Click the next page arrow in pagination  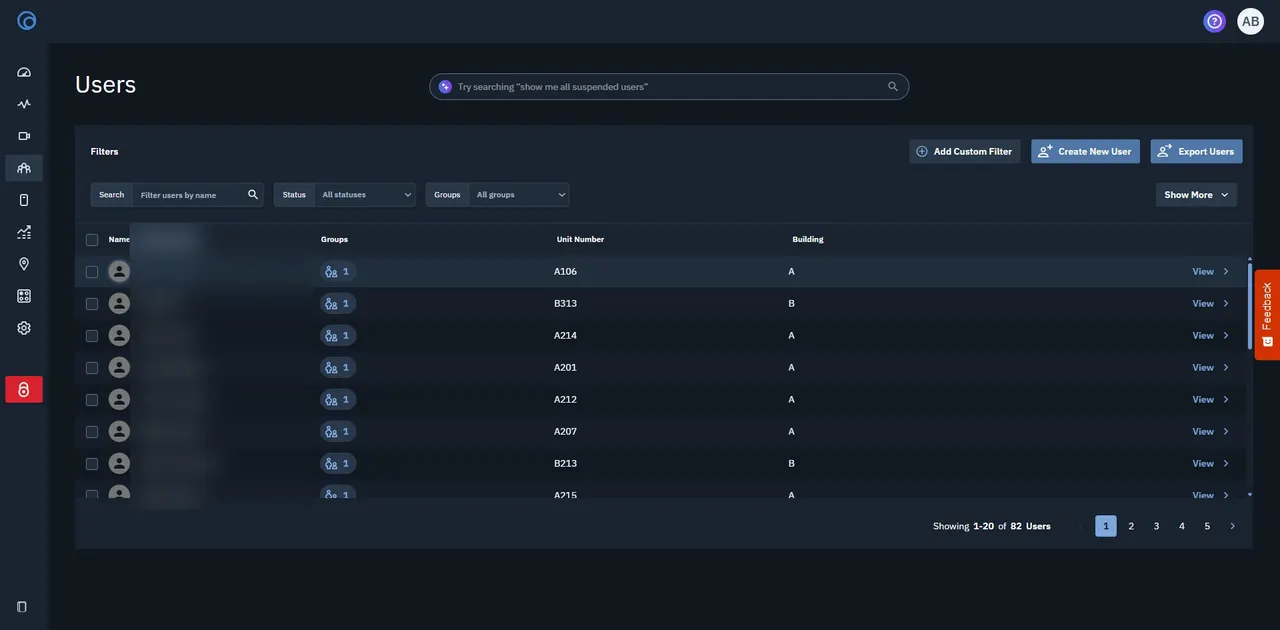[1232, 526]
